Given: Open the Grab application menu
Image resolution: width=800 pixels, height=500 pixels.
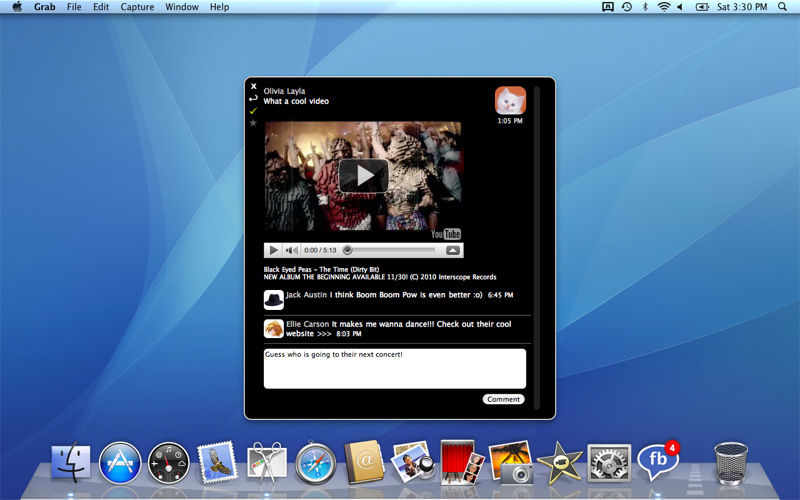Looking at the screenshot, I should pyautogui.click(x=44, y=7).
